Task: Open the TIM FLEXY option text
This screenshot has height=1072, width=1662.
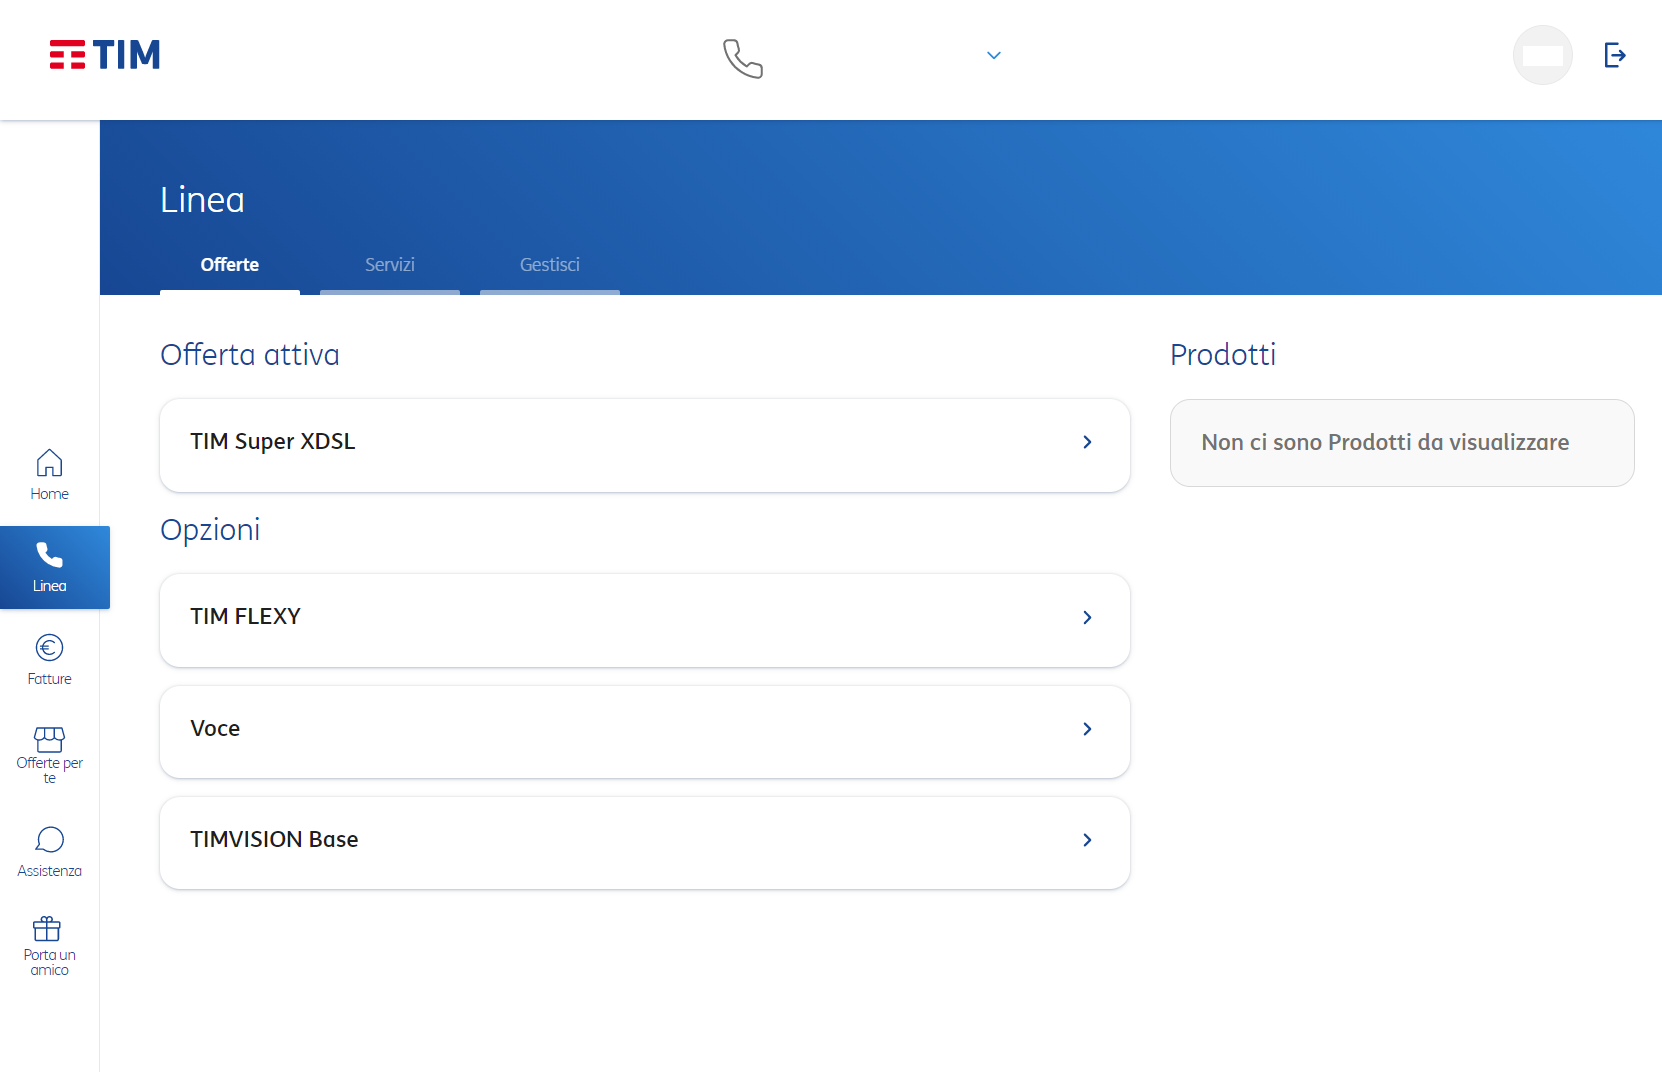Action: pos(246,617)
